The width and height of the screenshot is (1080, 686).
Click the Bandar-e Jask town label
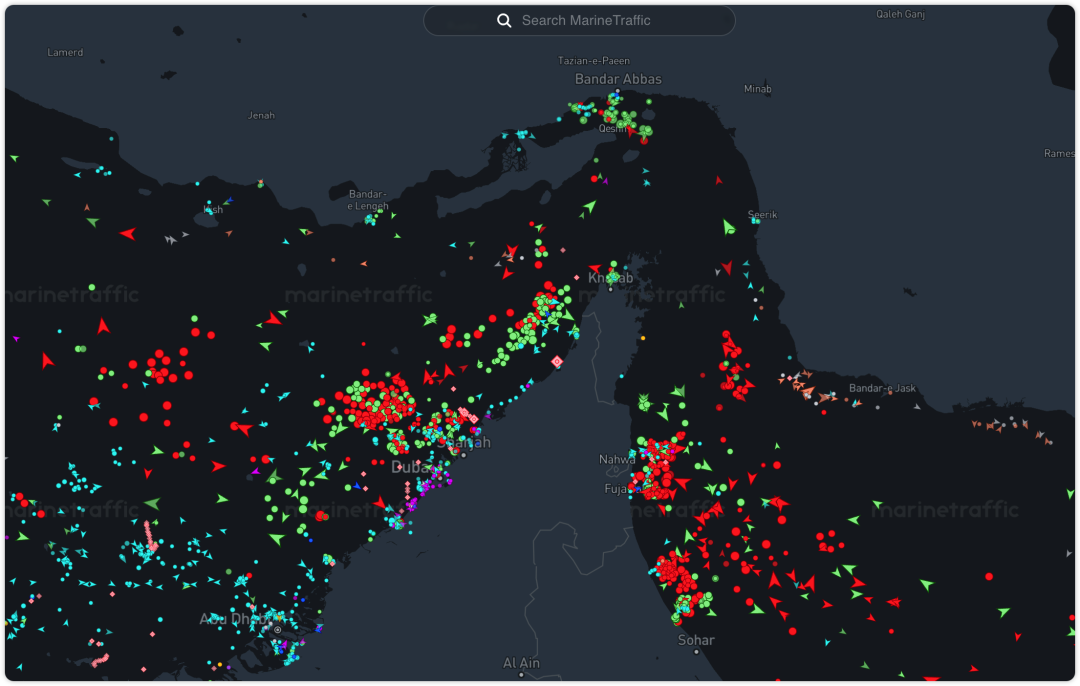coord(881,388)
